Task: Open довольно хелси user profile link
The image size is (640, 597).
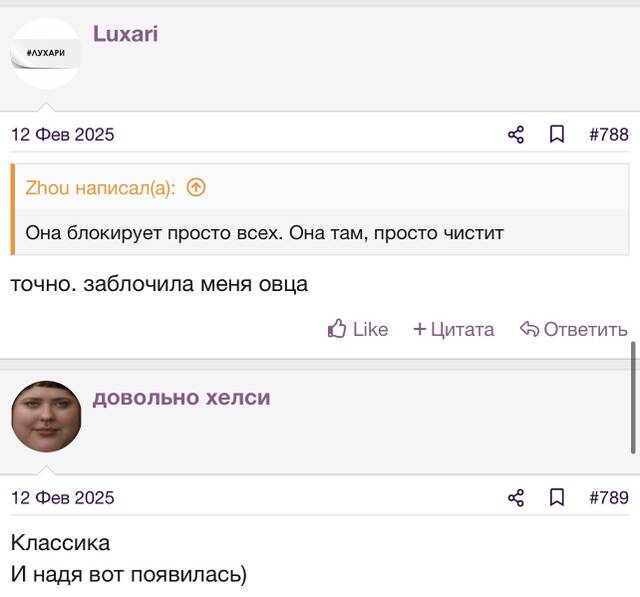Action: 182,397
